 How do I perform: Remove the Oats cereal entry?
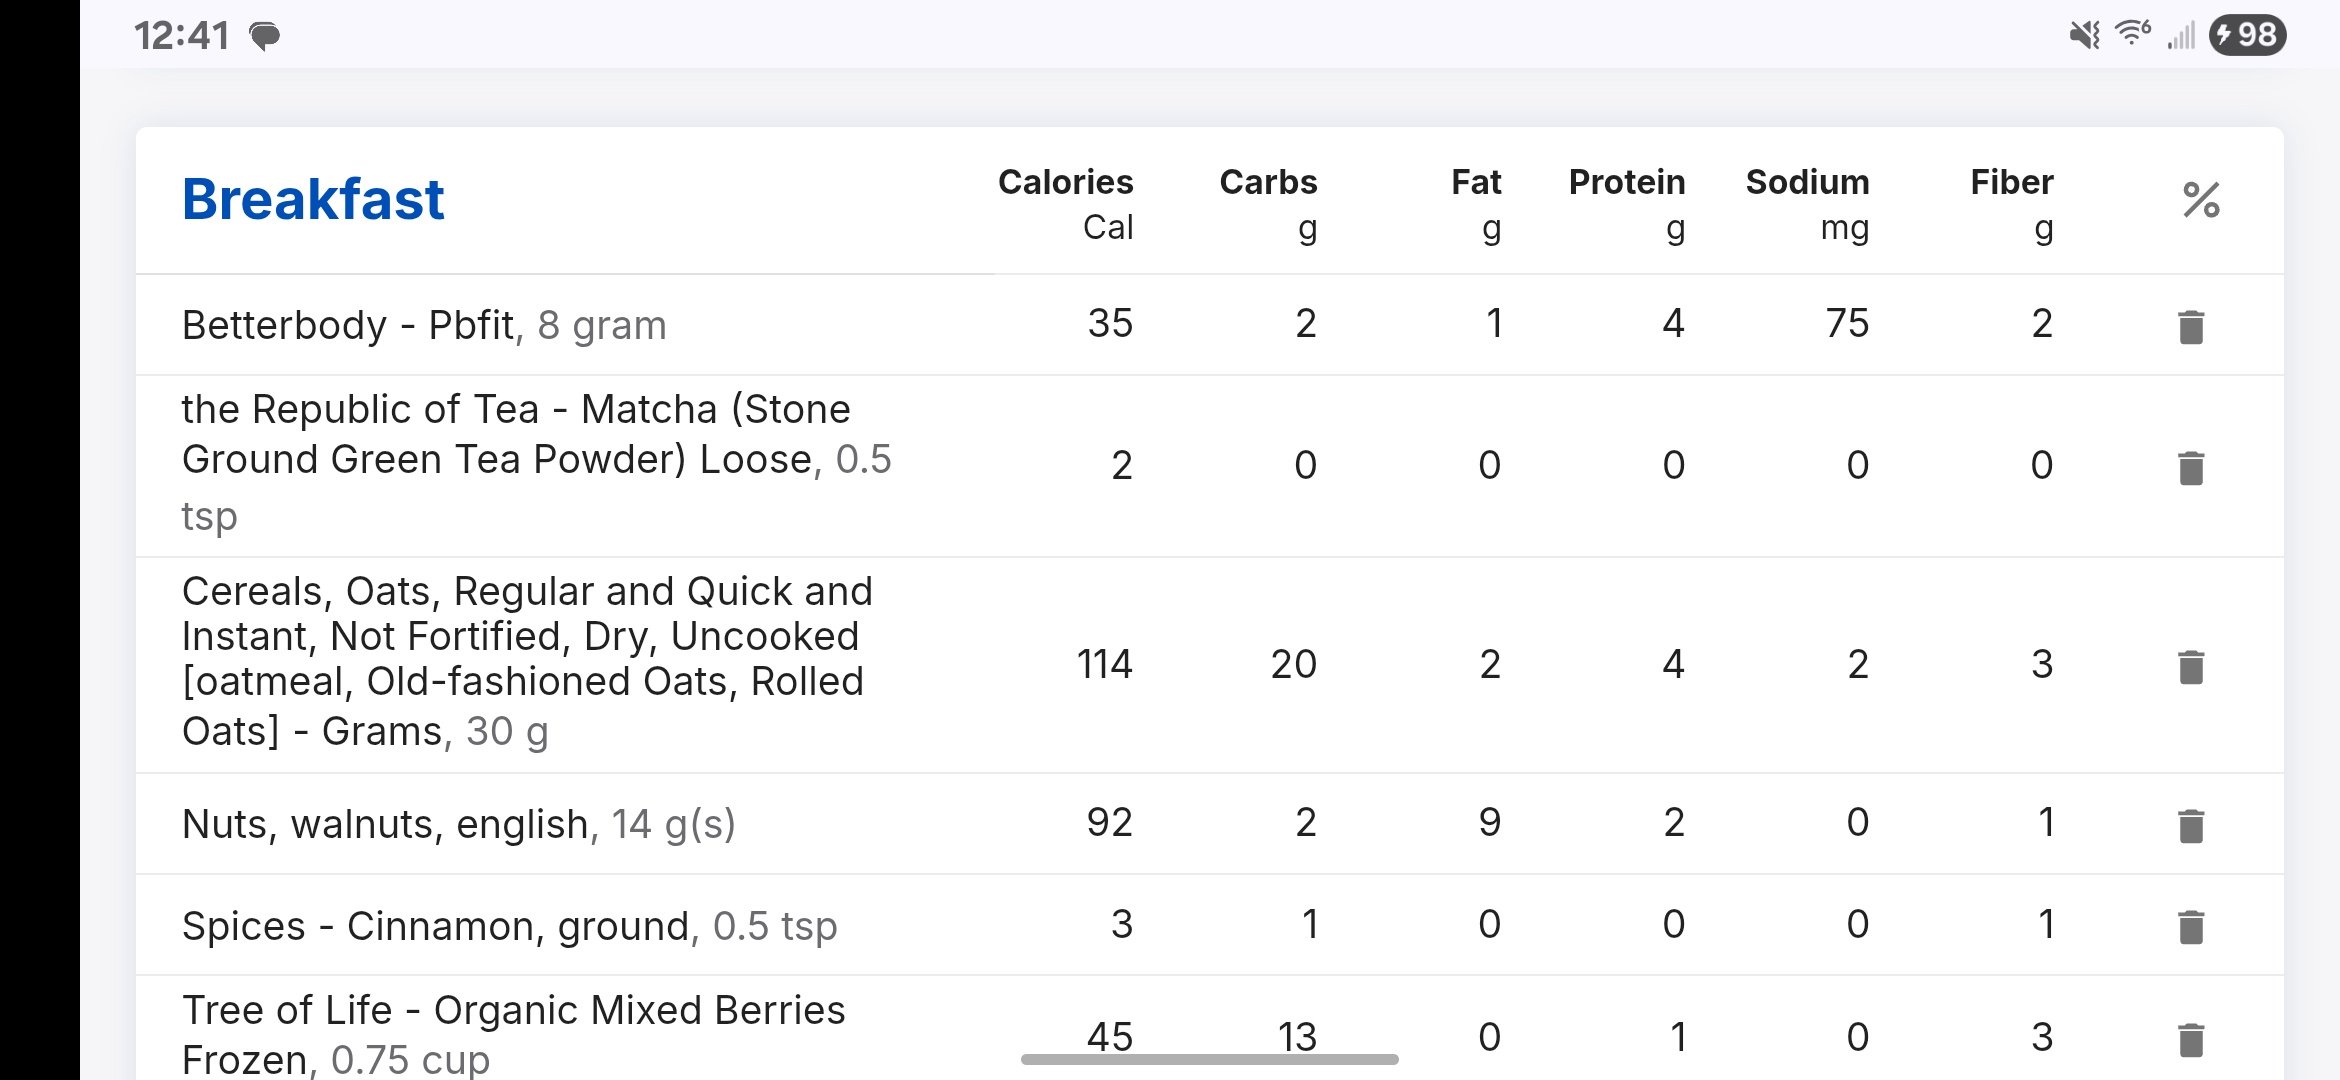tap(2190, 666)
